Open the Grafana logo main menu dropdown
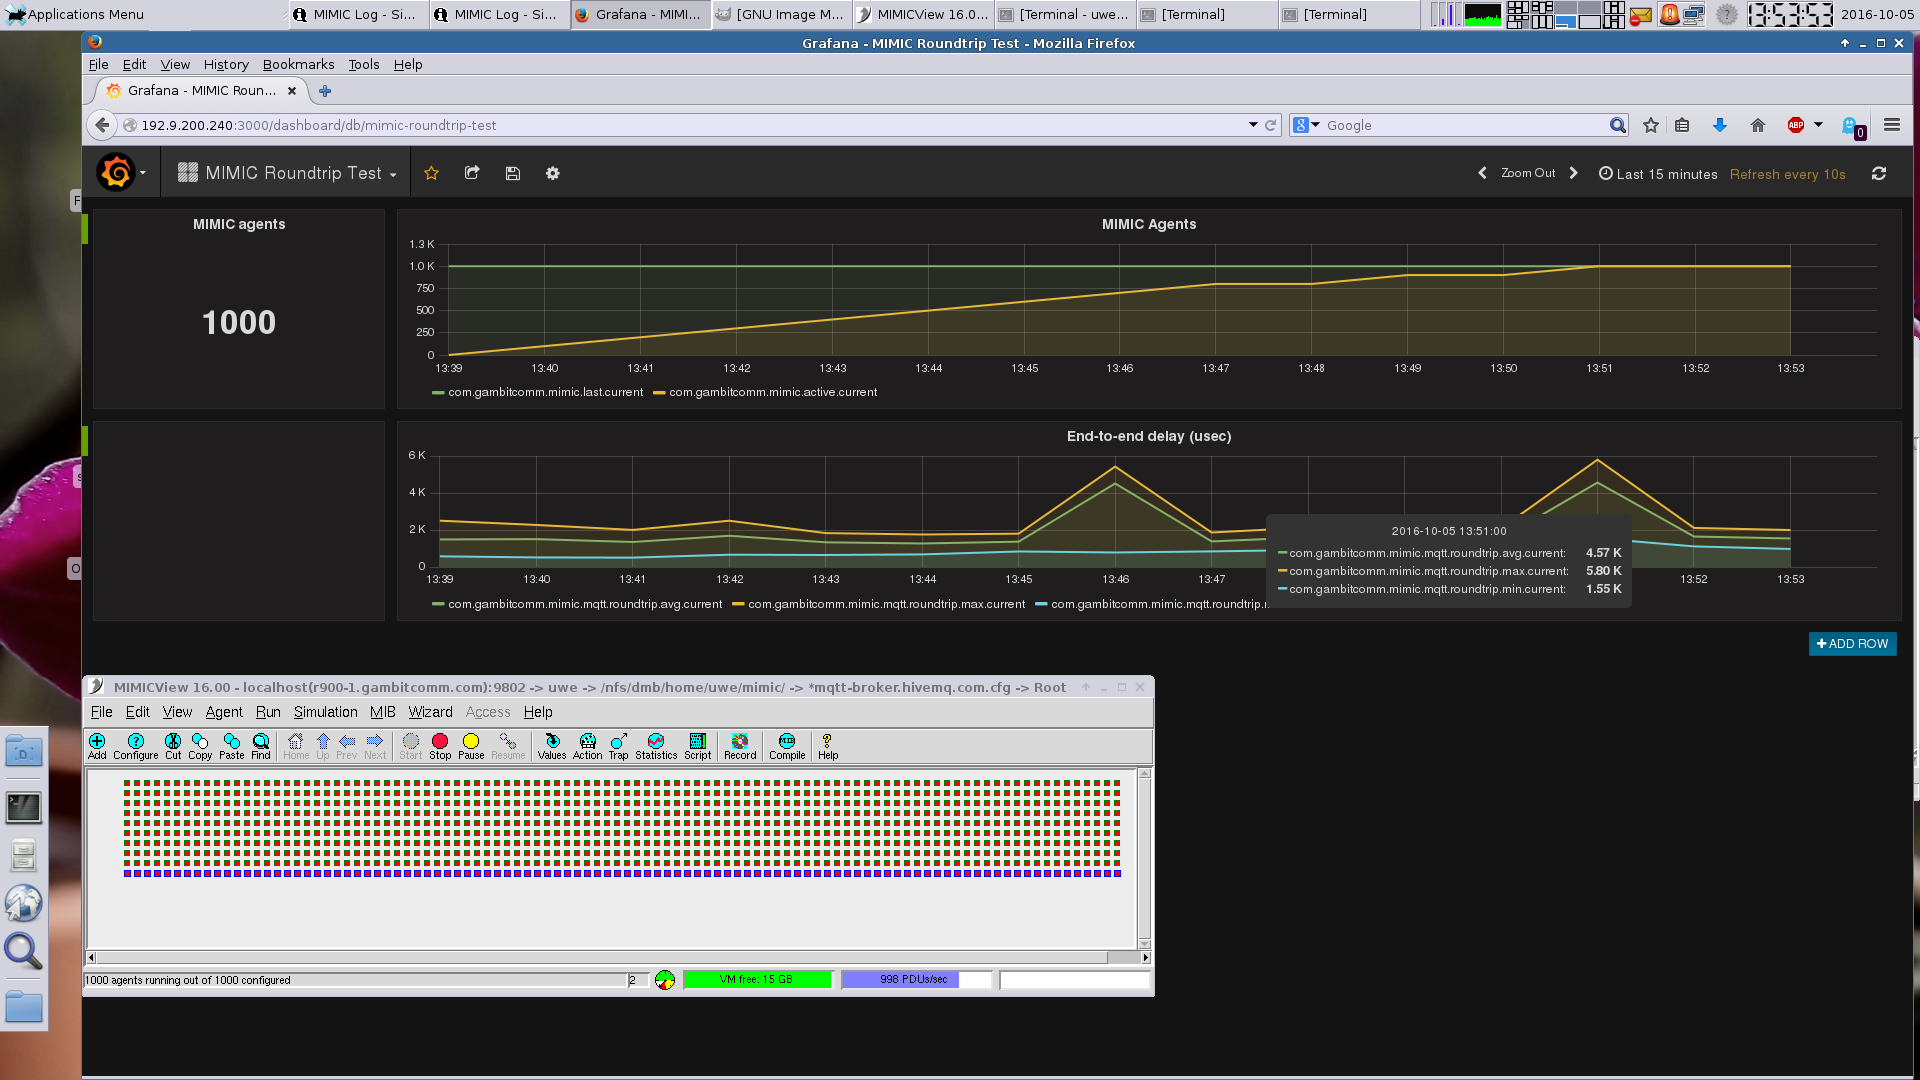 click(122, 173)
